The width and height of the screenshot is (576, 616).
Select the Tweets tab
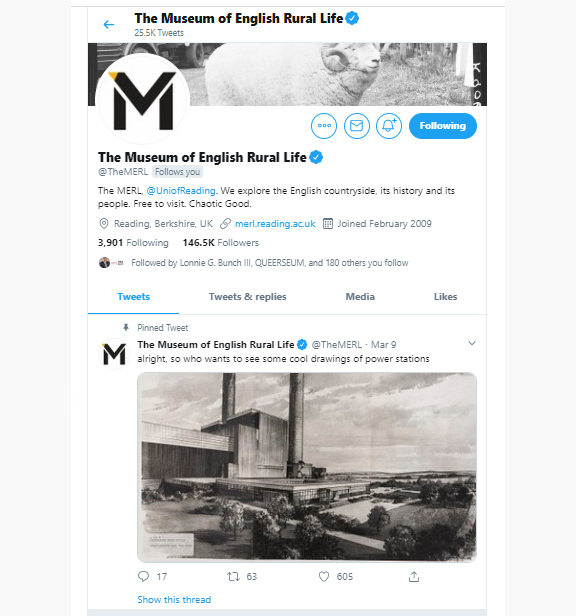(134, 297)
